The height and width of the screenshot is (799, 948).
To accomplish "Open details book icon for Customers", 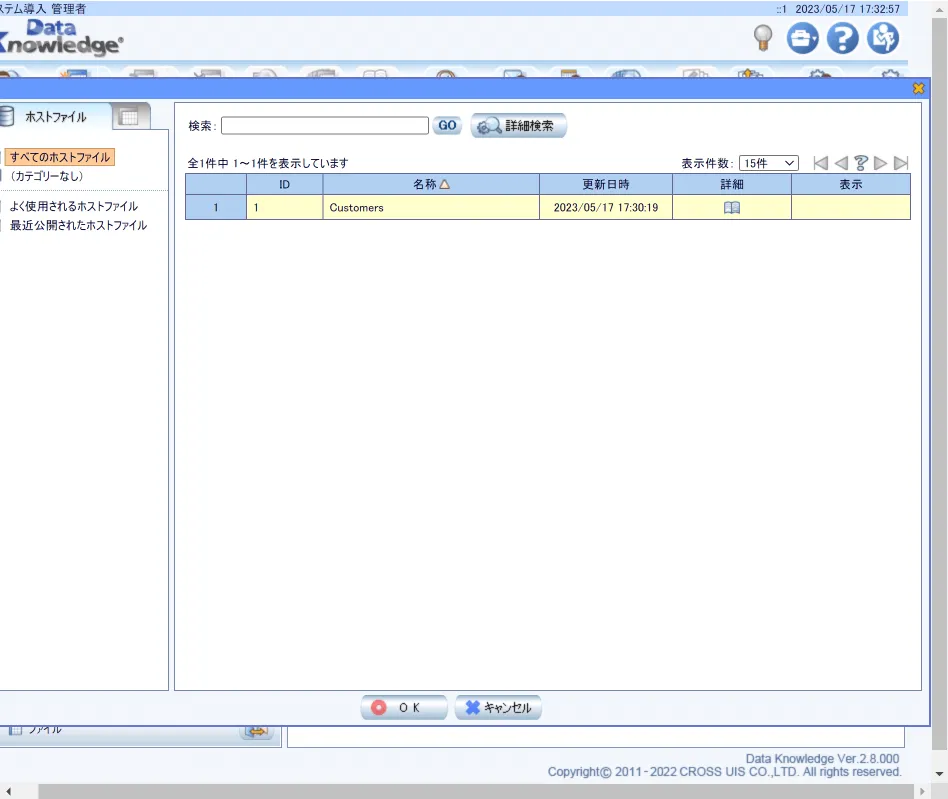I will tap(731, 208).
